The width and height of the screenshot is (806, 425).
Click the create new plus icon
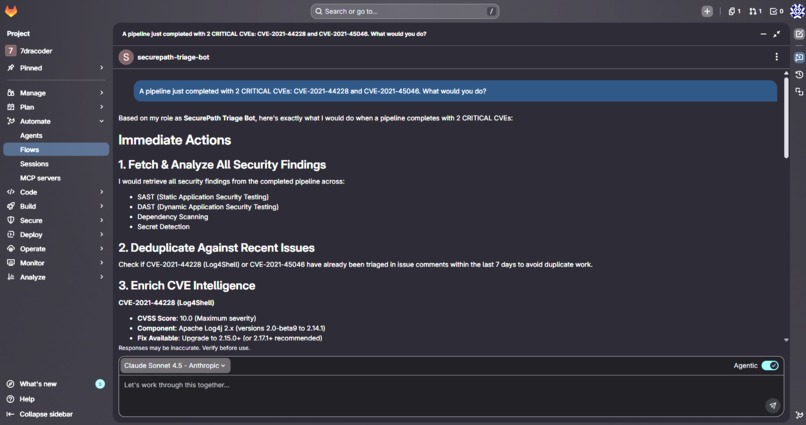[x=707, y=11]
